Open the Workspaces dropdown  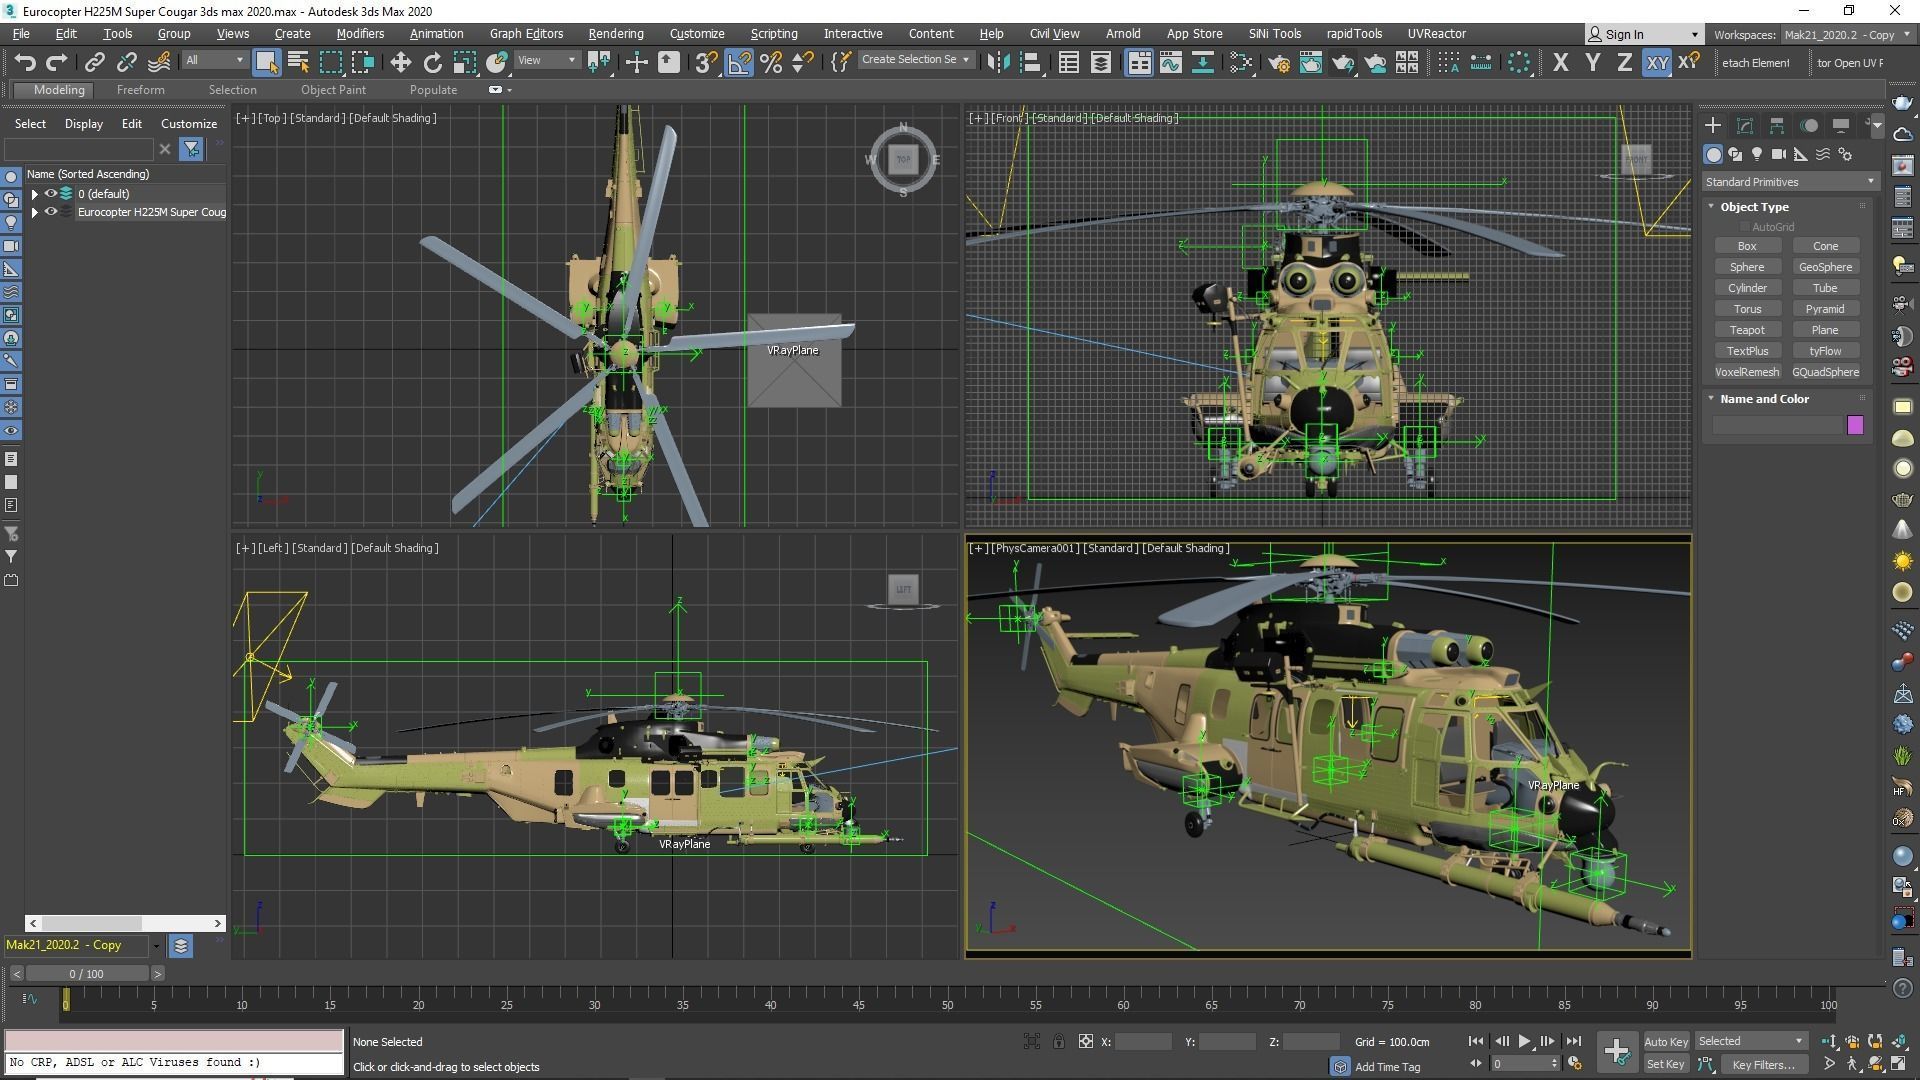pos(1846,35)
